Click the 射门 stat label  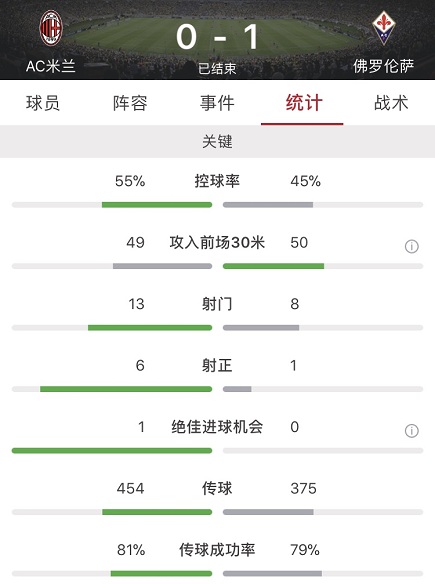click(217, 304)
